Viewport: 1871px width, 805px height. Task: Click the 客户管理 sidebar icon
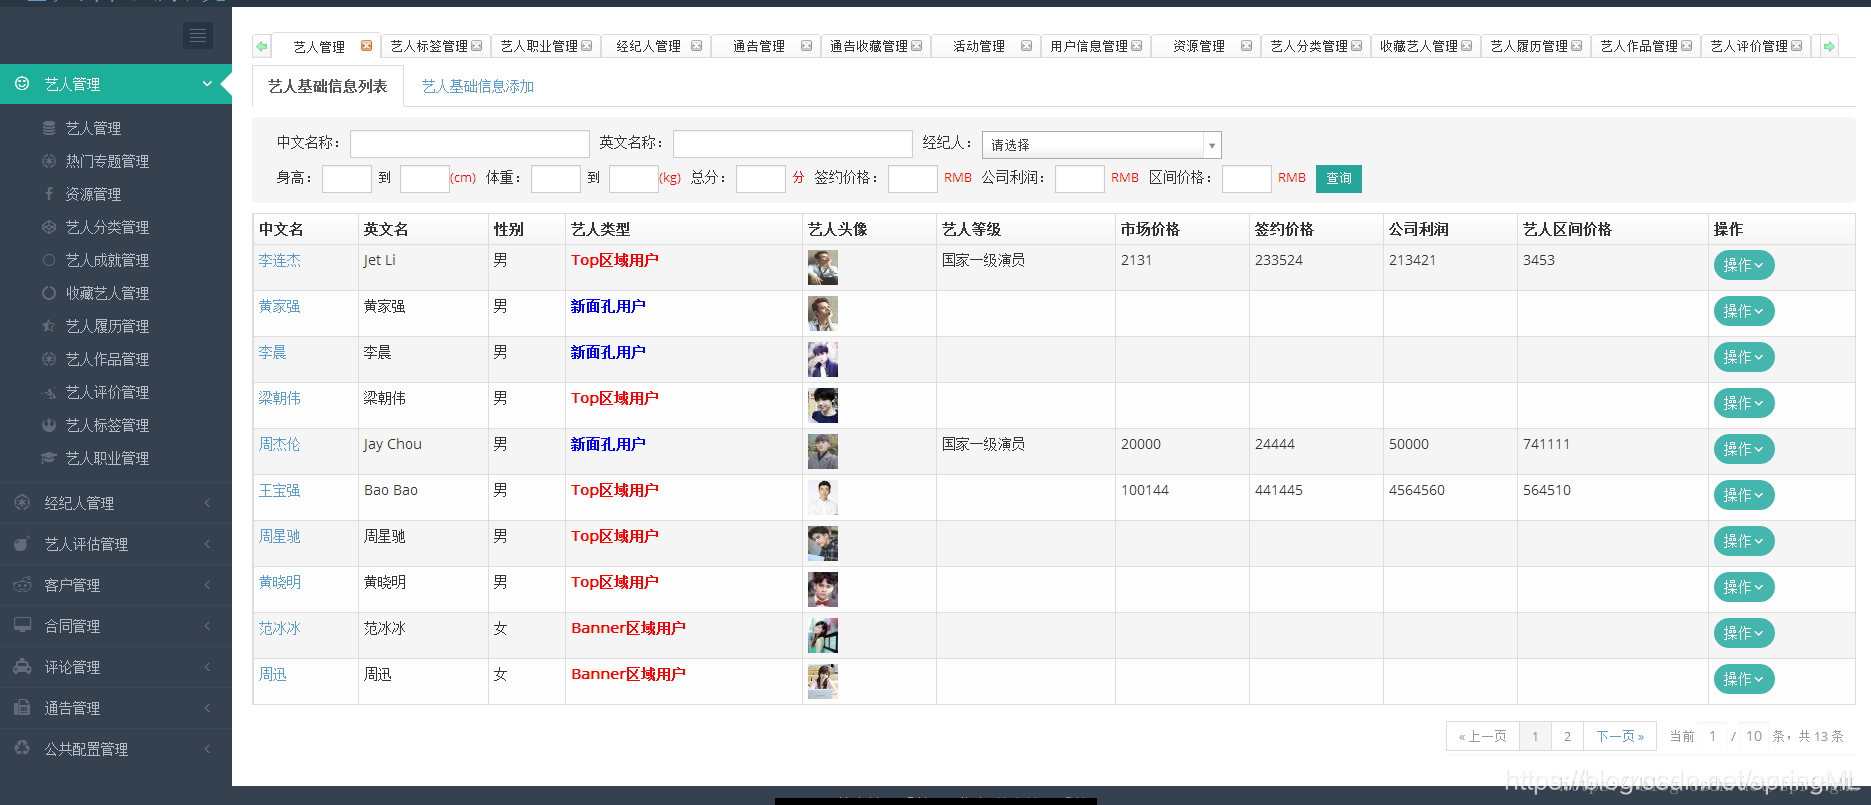pos(22,585)
